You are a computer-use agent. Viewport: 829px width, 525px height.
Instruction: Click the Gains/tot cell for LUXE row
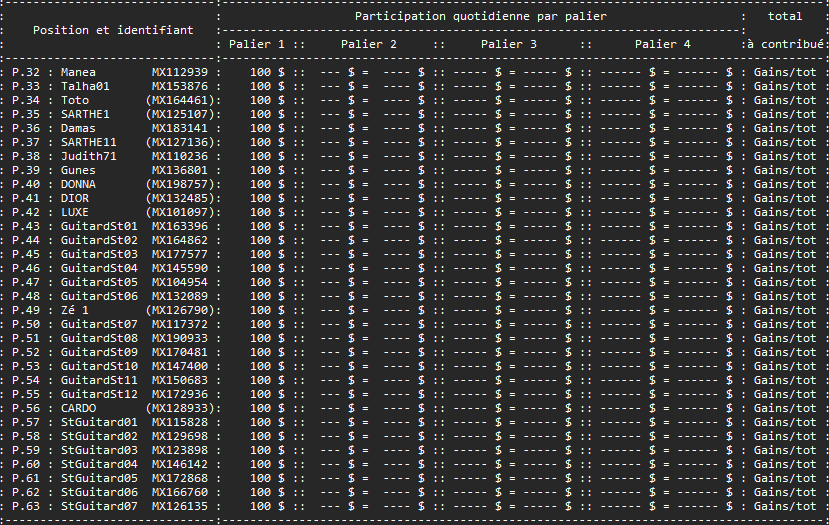pos(785,212)
